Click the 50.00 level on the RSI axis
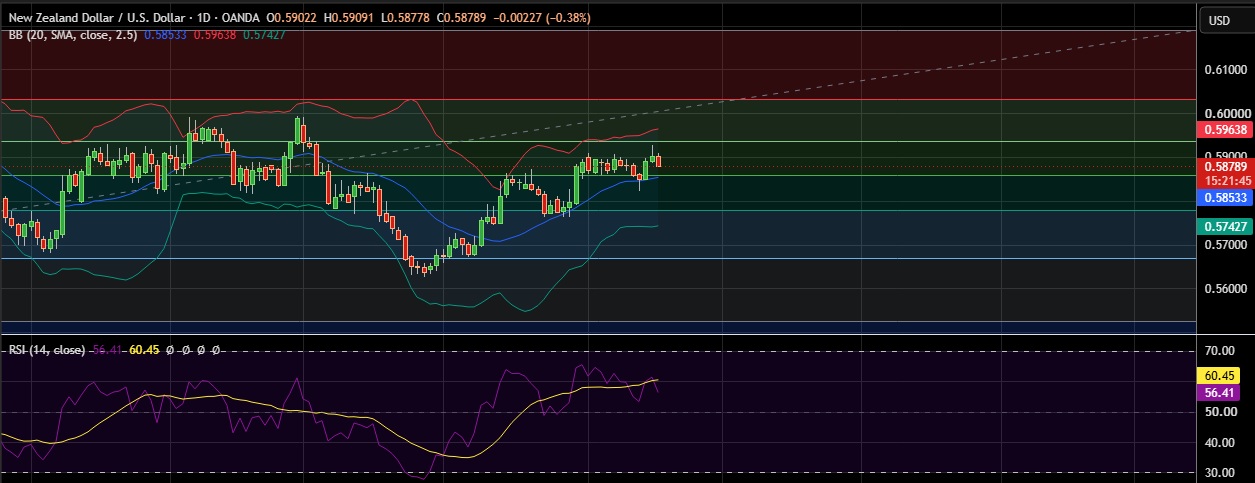 pos(1219,411)
